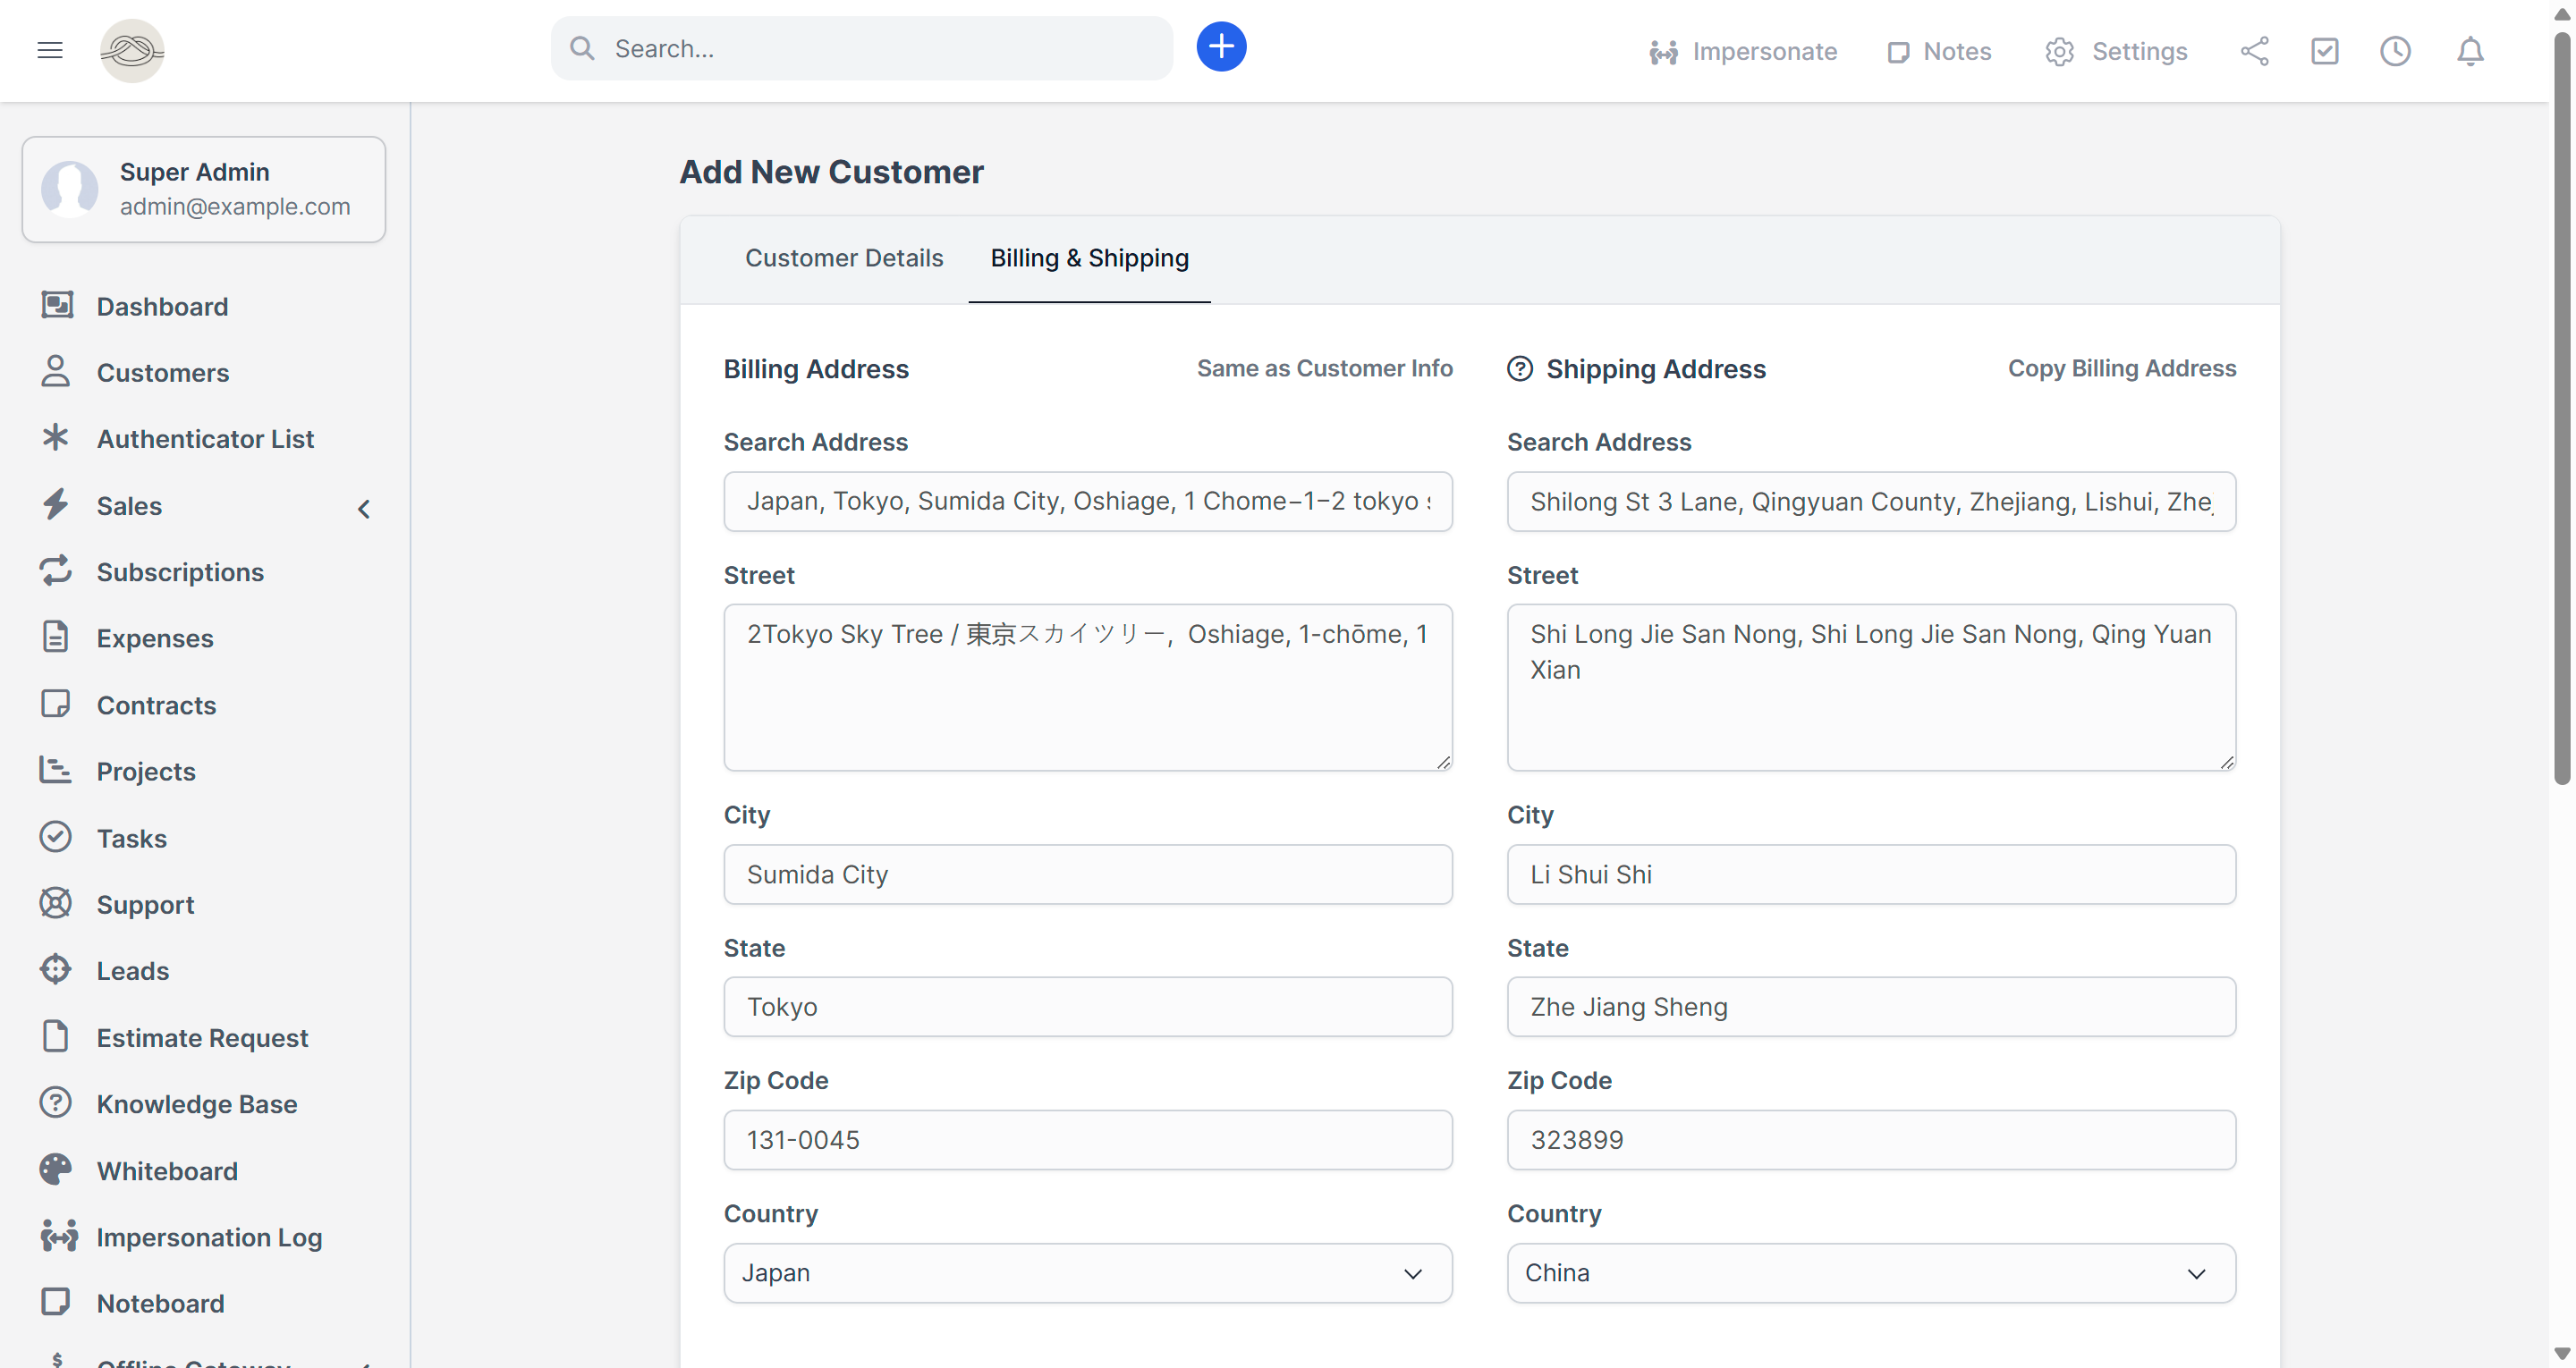Open Notes in the top bar
Viewport: 2576px width, 1368px height.
point(1938,51)
